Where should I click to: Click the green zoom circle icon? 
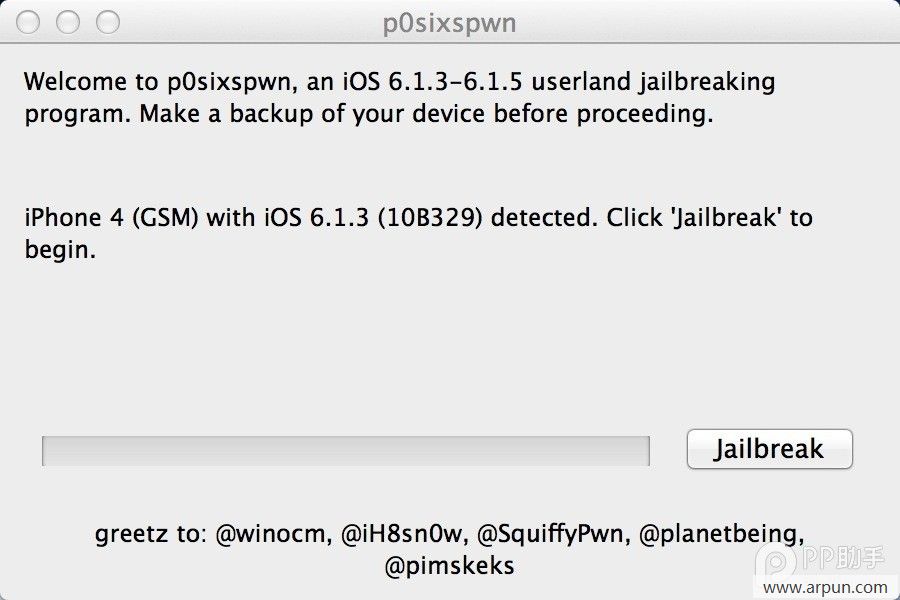[107, 20]
